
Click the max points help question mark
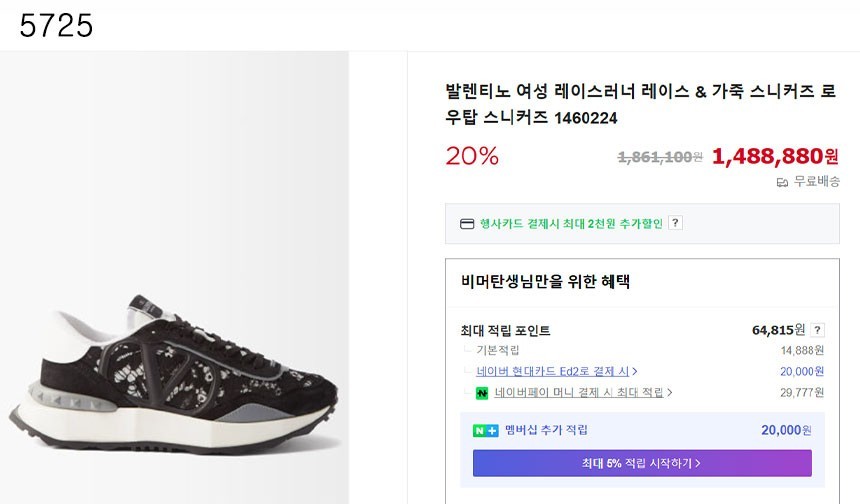pyautogui.click(x=818, y=330)
